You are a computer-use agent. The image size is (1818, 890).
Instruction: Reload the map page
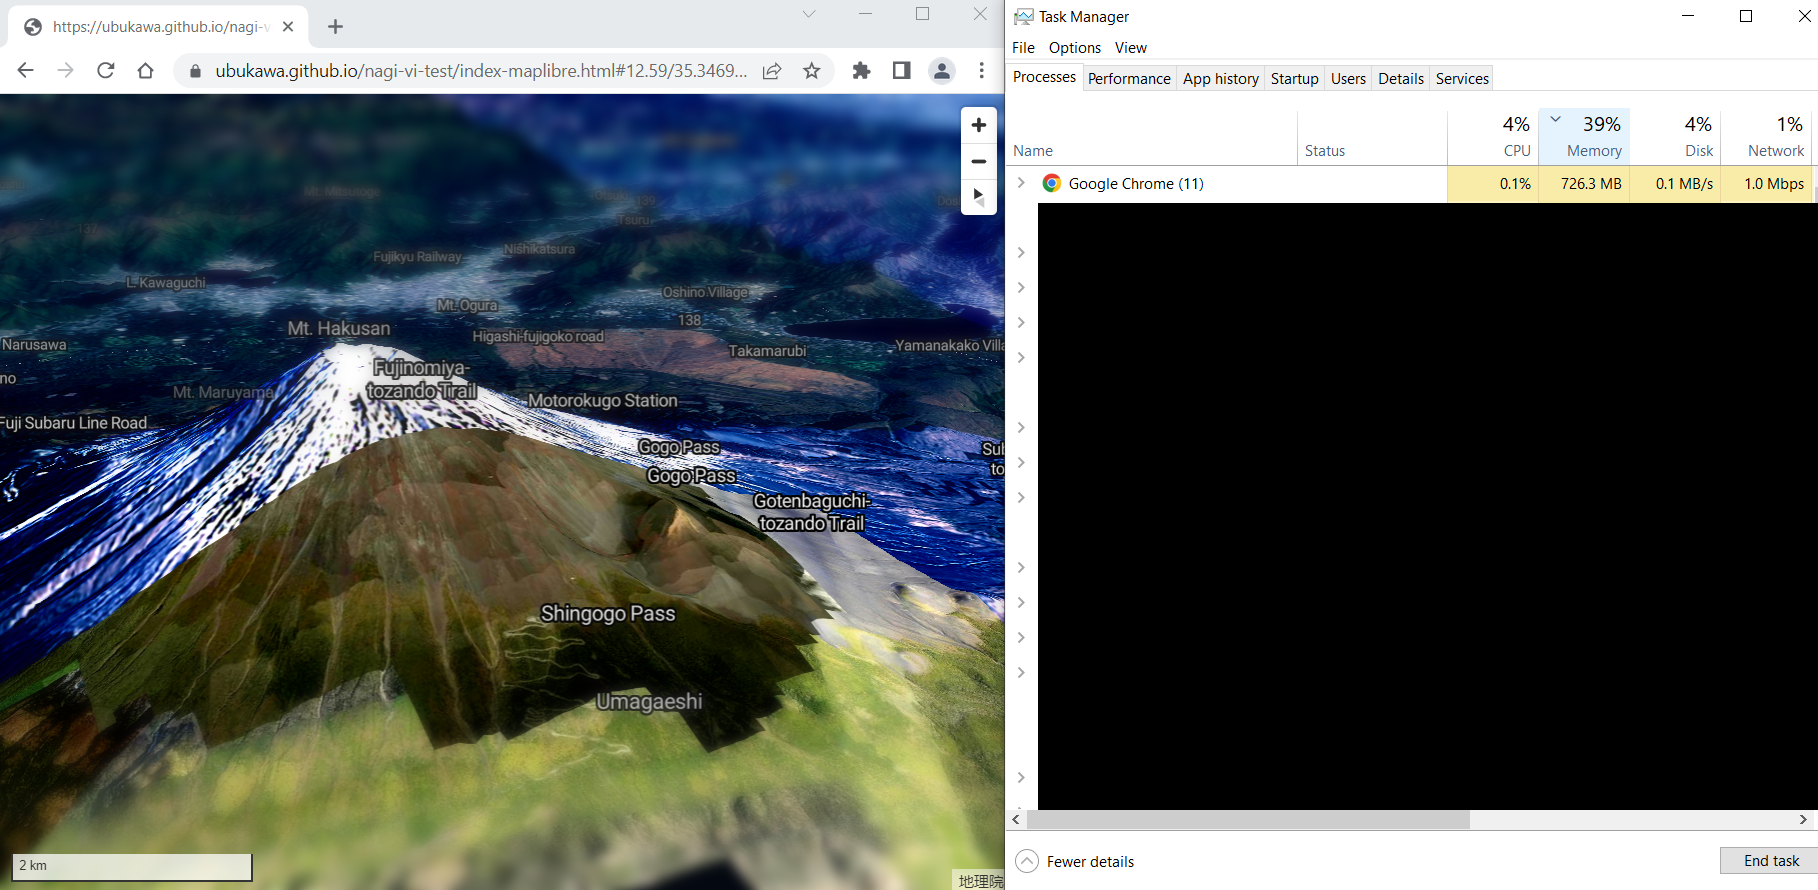click(106, 70)
